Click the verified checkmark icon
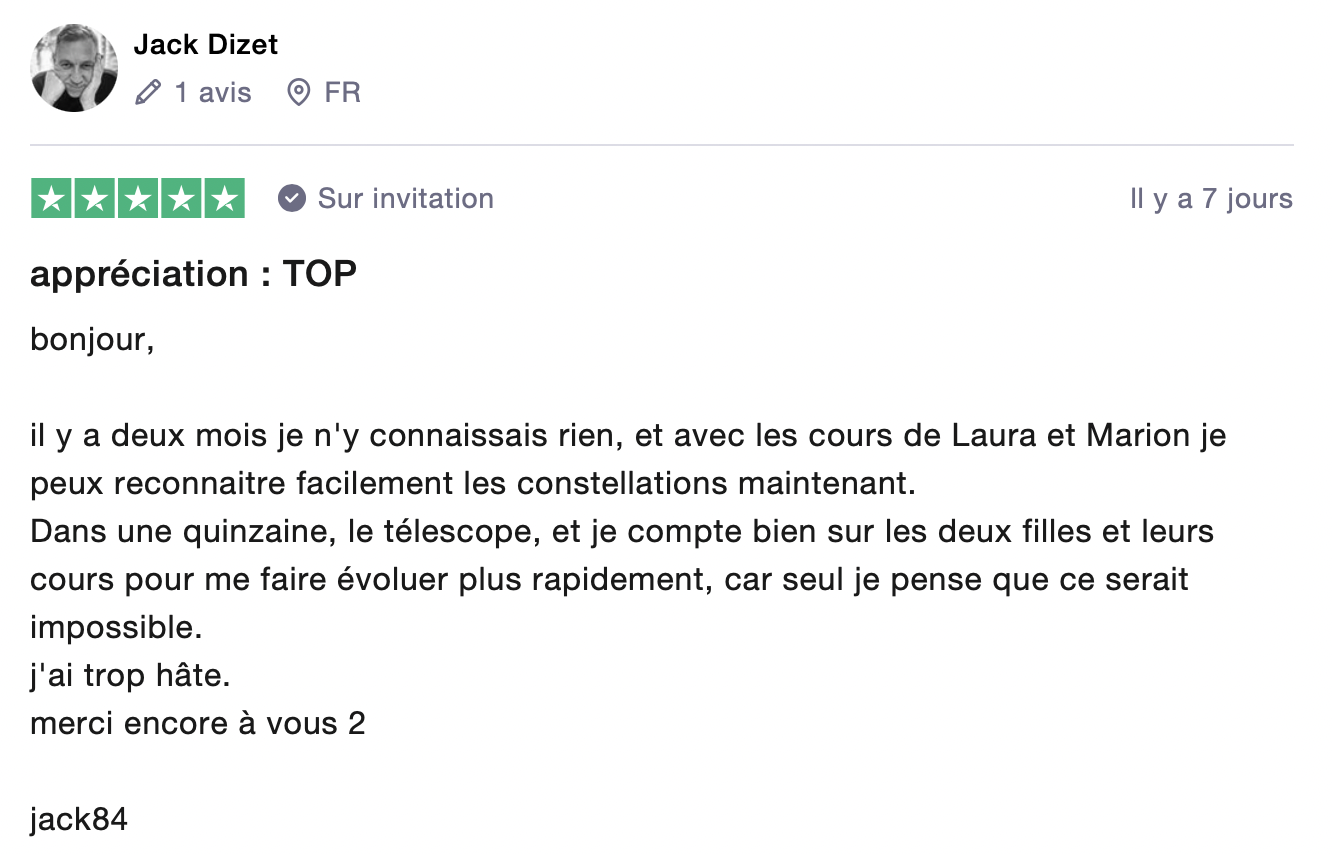The image size is (1332, 854). click(291, 198)
